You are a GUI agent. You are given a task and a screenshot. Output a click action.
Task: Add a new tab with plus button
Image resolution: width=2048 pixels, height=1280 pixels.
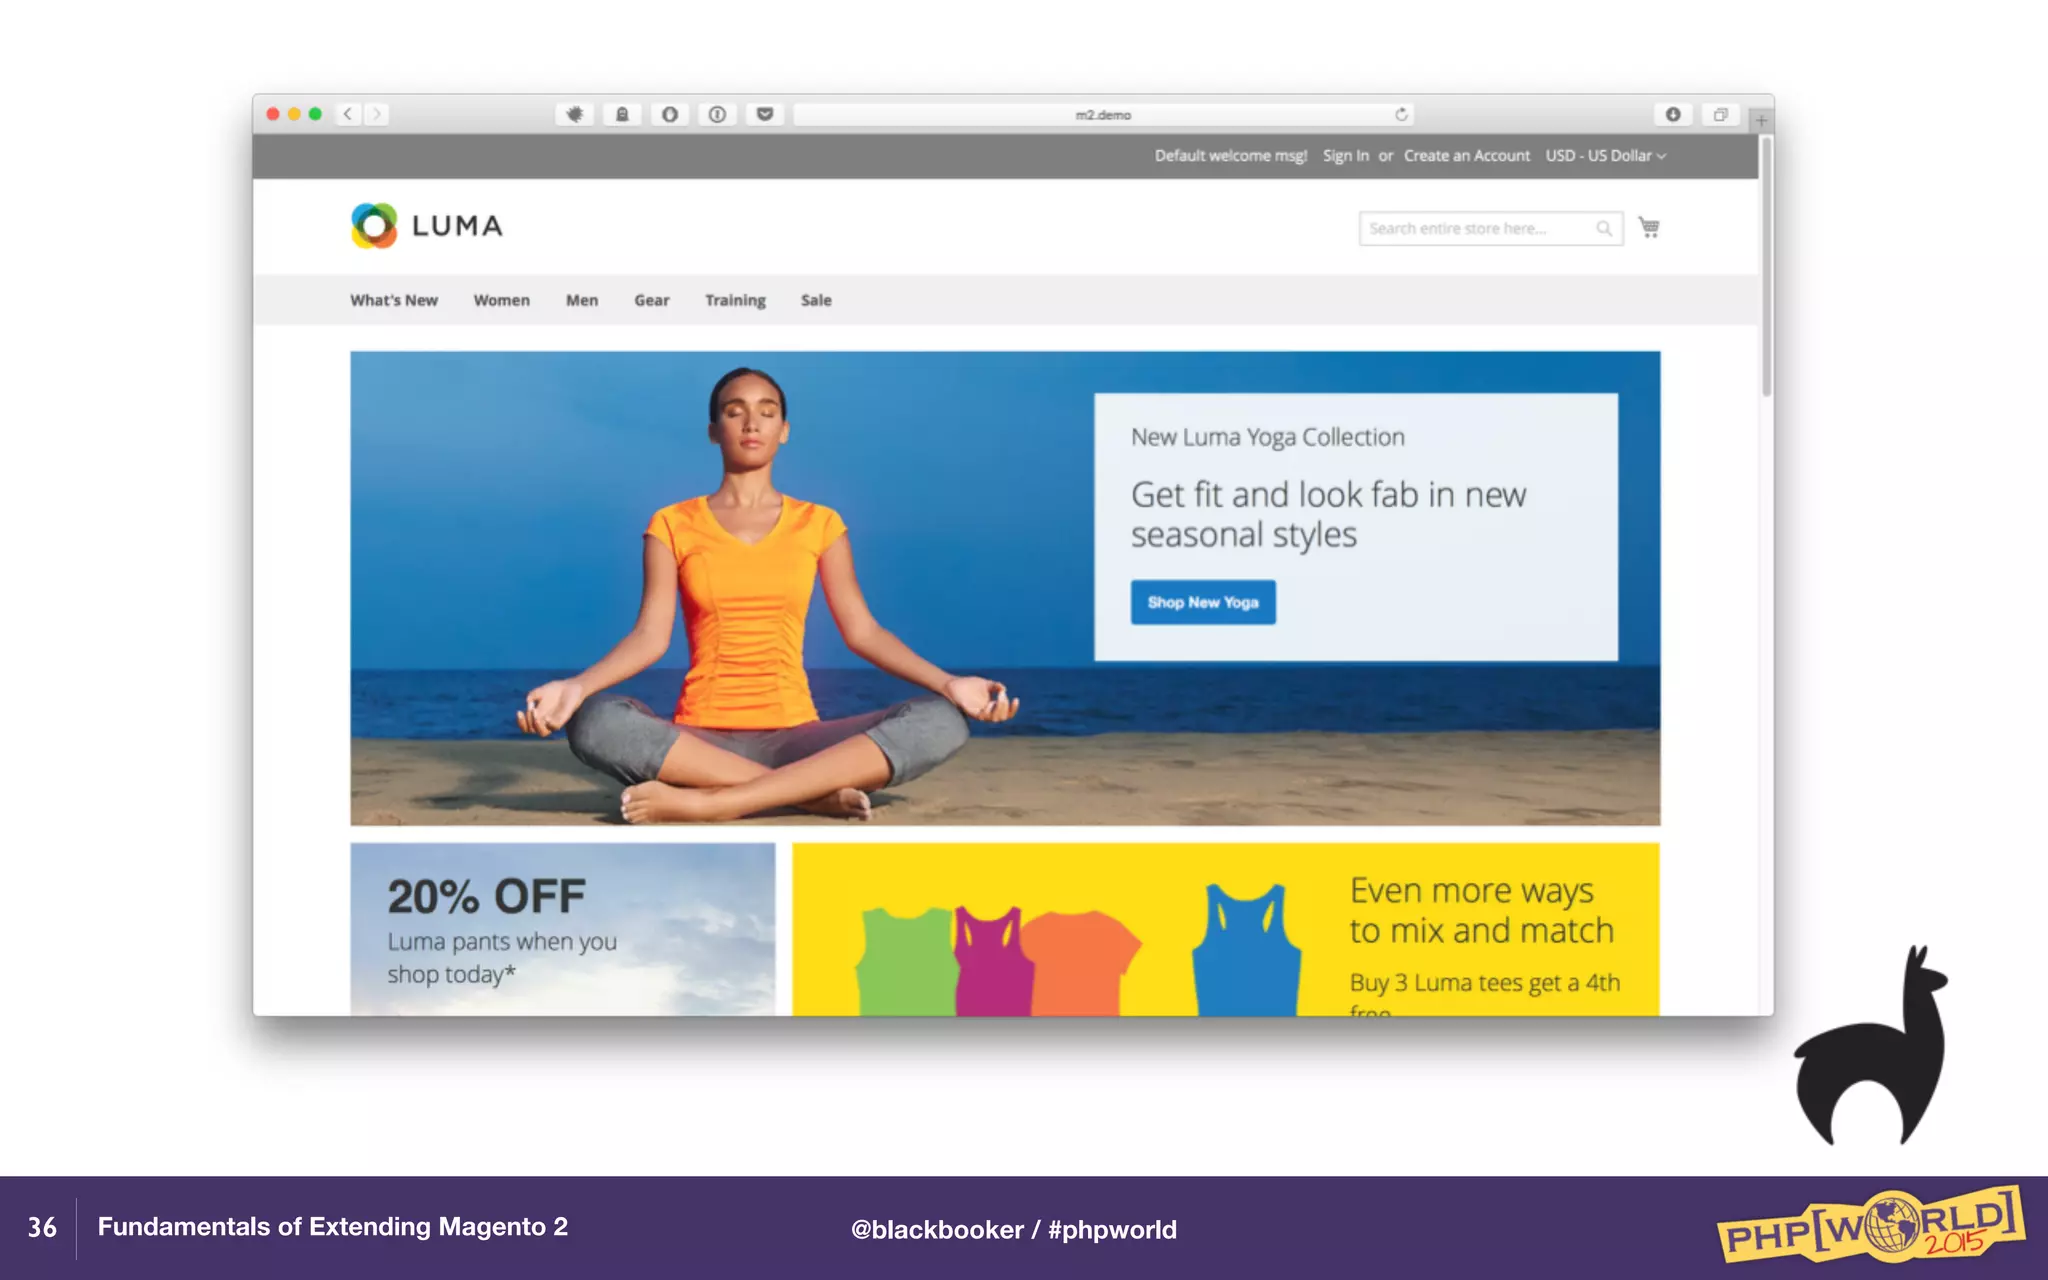1761,120
